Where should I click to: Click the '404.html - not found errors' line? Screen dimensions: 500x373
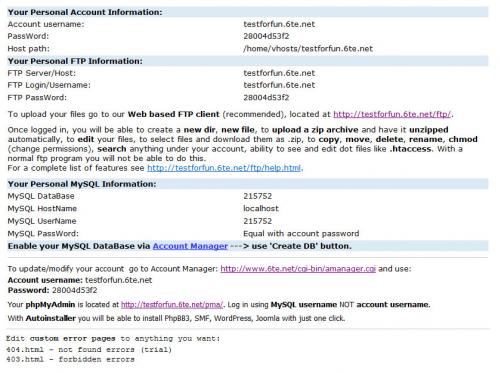89,350
